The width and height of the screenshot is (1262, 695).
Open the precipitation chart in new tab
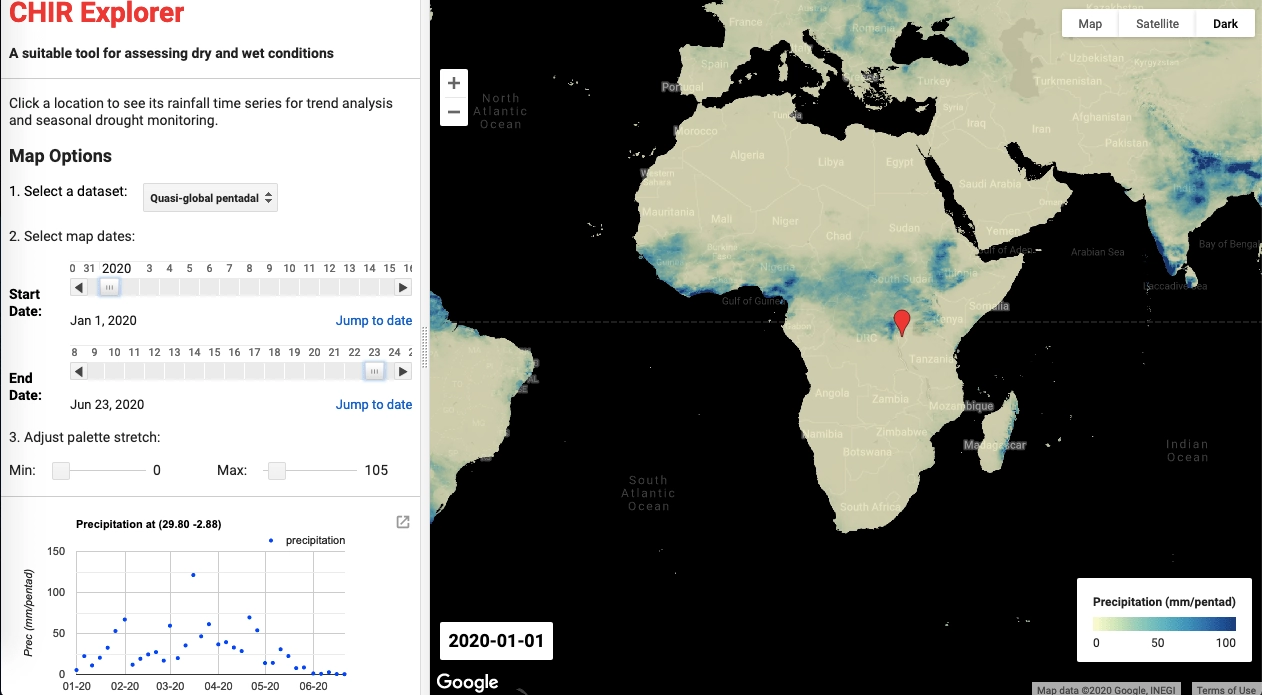coord(403,522)
